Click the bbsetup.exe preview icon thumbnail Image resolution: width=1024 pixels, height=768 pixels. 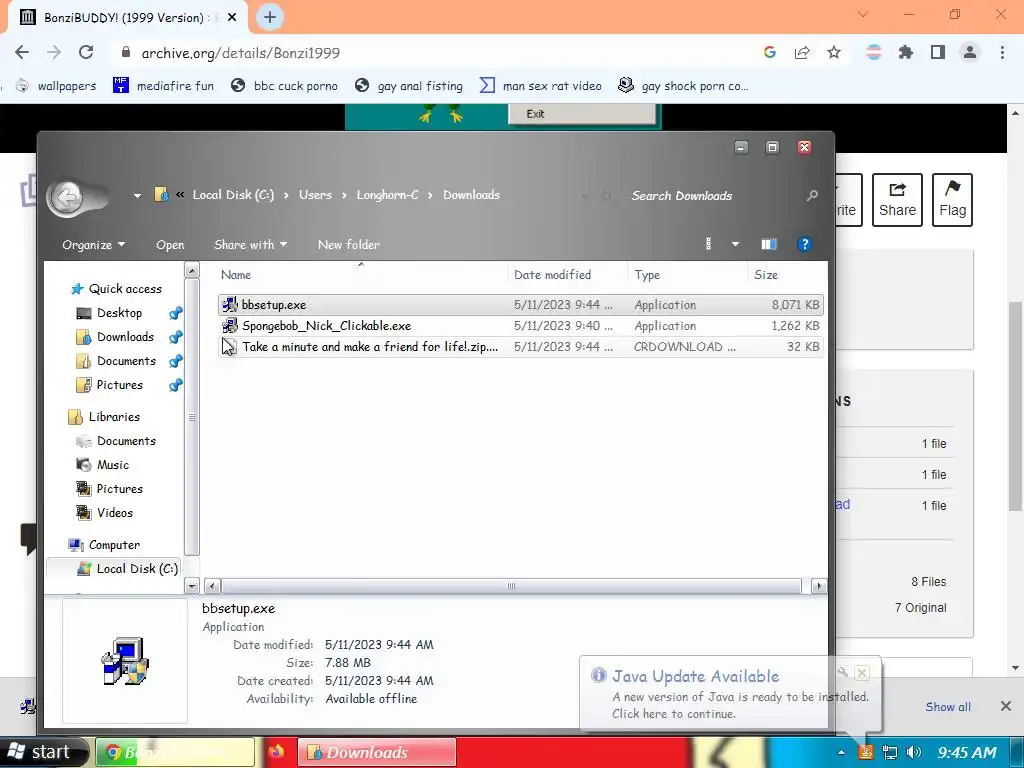pyautogui.click(x=125, y=661)
